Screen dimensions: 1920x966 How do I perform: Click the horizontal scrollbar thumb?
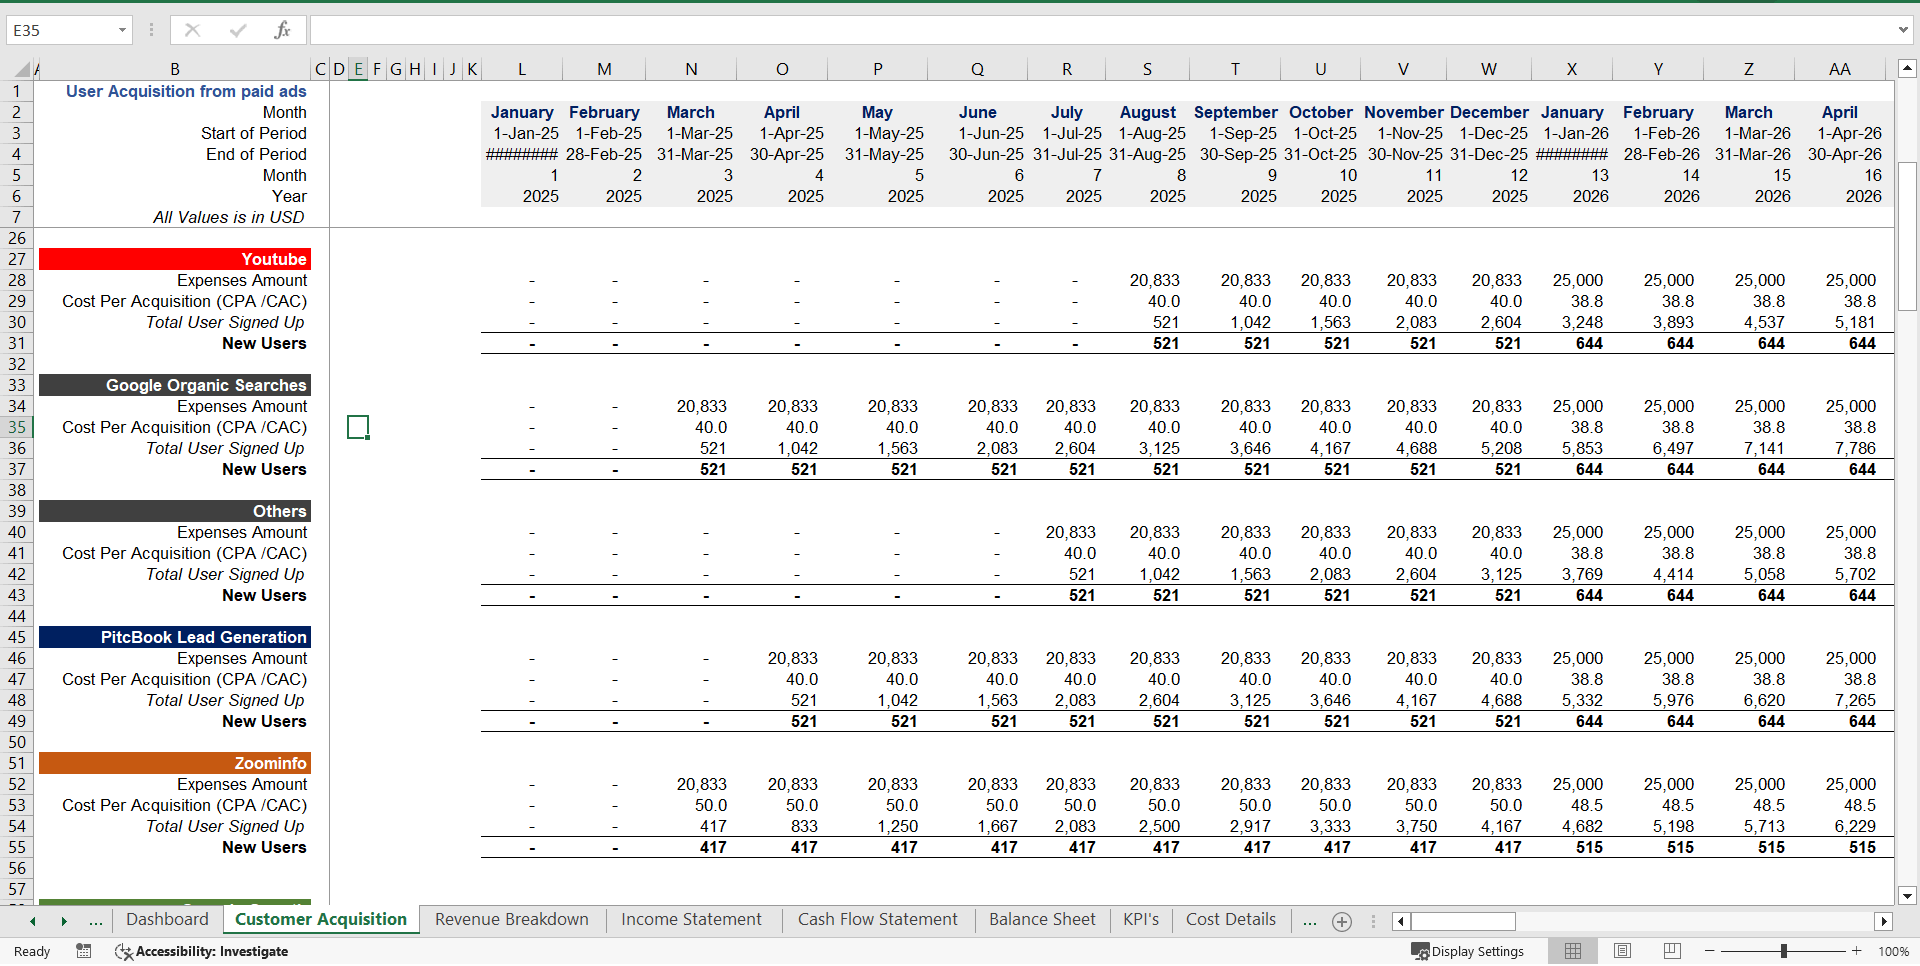[1463, 921]
